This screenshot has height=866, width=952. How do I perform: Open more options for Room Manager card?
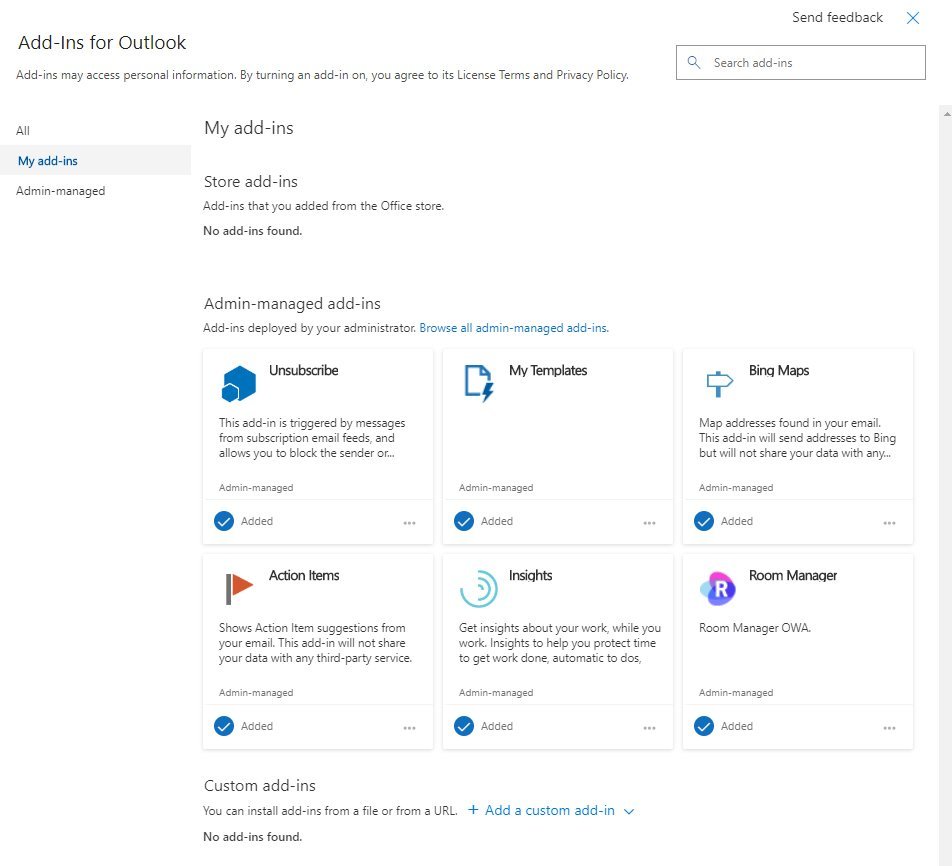point(889,728)
